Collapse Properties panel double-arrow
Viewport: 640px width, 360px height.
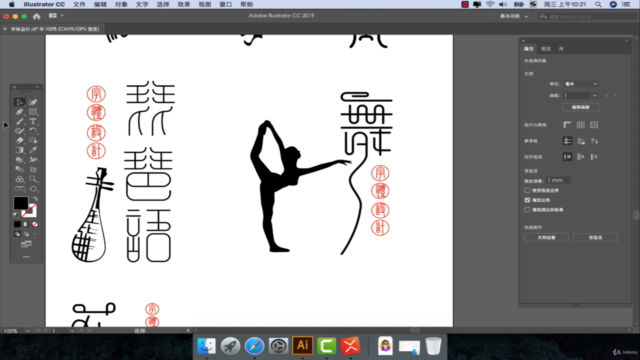pyautogui.click(x=627, y=40)
